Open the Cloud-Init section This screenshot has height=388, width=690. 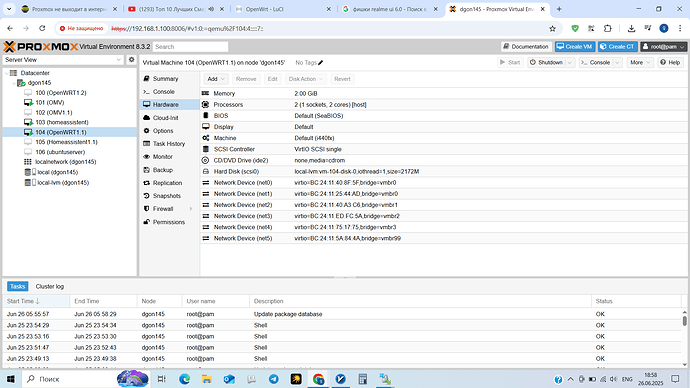coord(169,118)
